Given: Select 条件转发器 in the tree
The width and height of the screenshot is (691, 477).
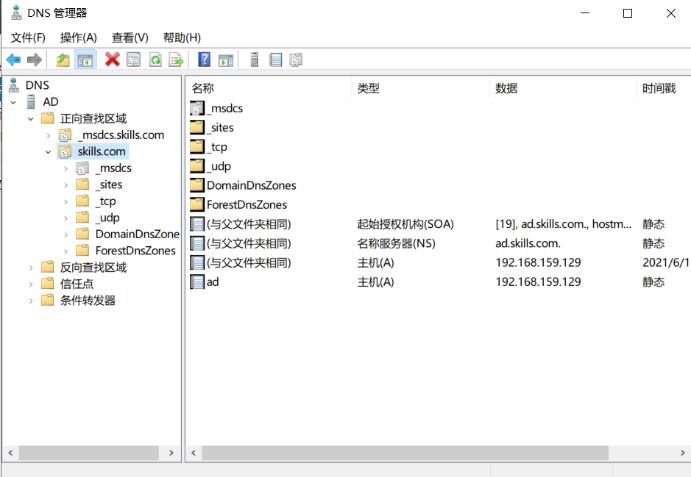Looking at the screenshot, I should click(x=88, y=301).
